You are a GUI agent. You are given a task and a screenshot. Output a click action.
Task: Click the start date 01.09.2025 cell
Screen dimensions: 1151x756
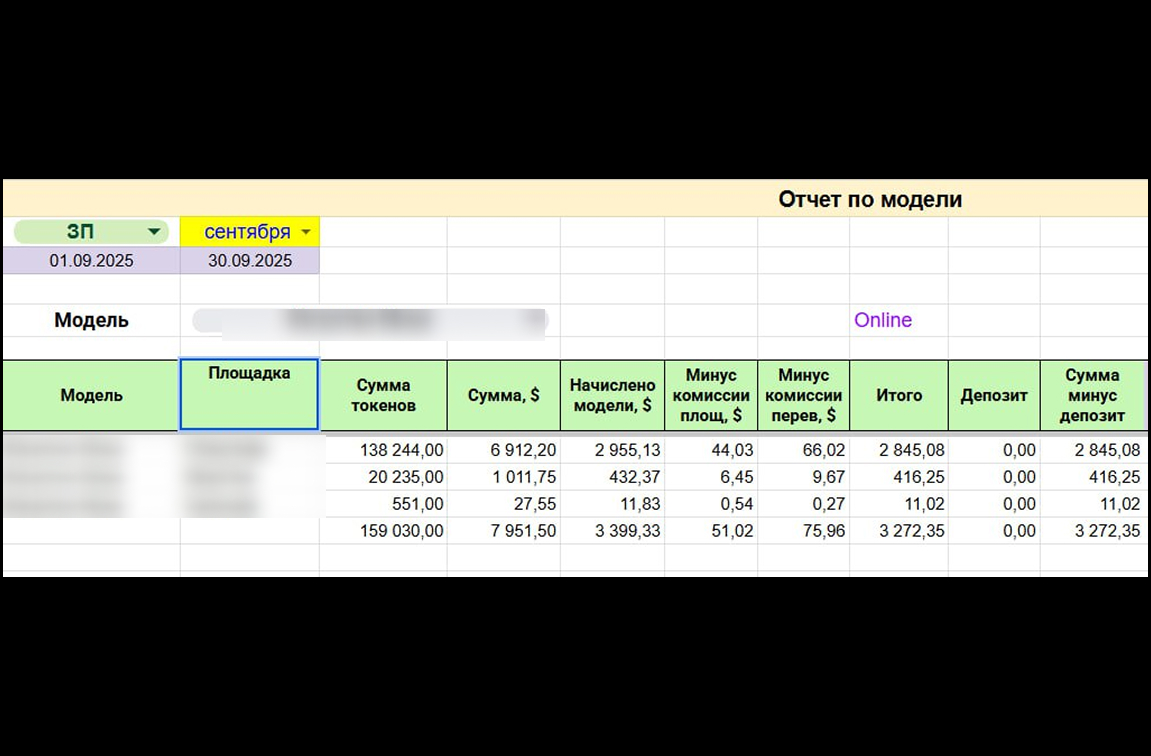point(92,261)
